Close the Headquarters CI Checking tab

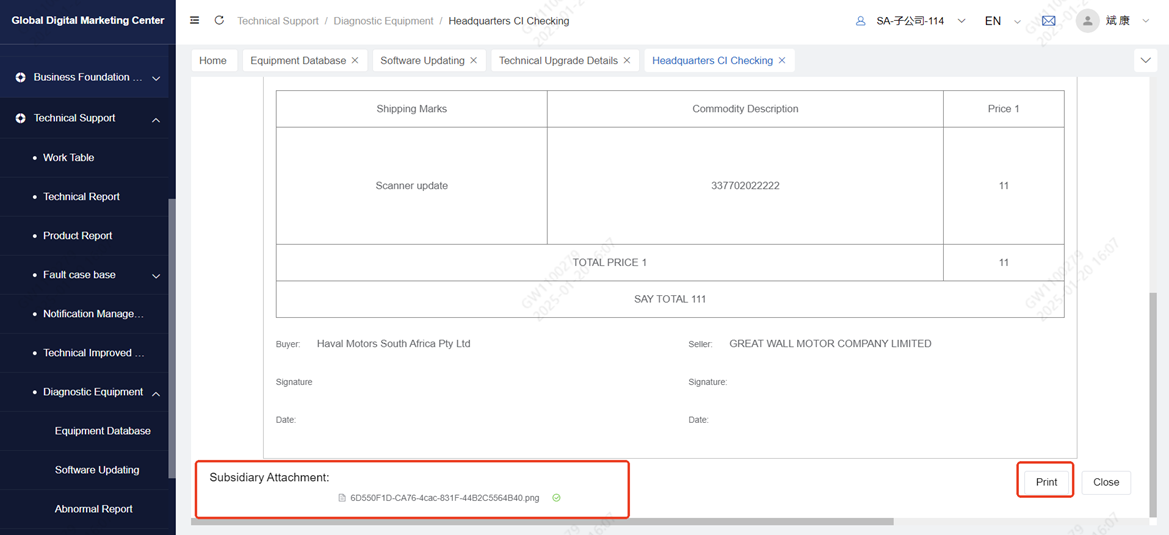click(x=782, y=61)
